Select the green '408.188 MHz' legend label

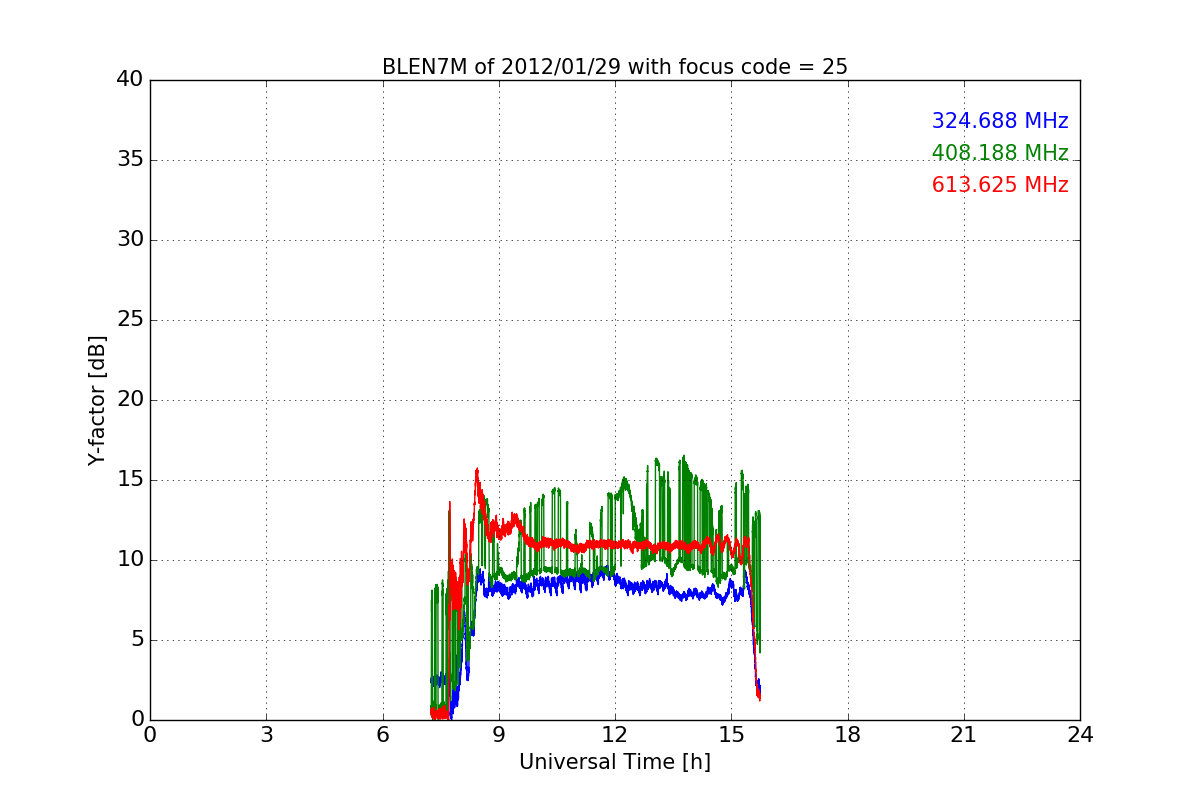(1000, 153)
